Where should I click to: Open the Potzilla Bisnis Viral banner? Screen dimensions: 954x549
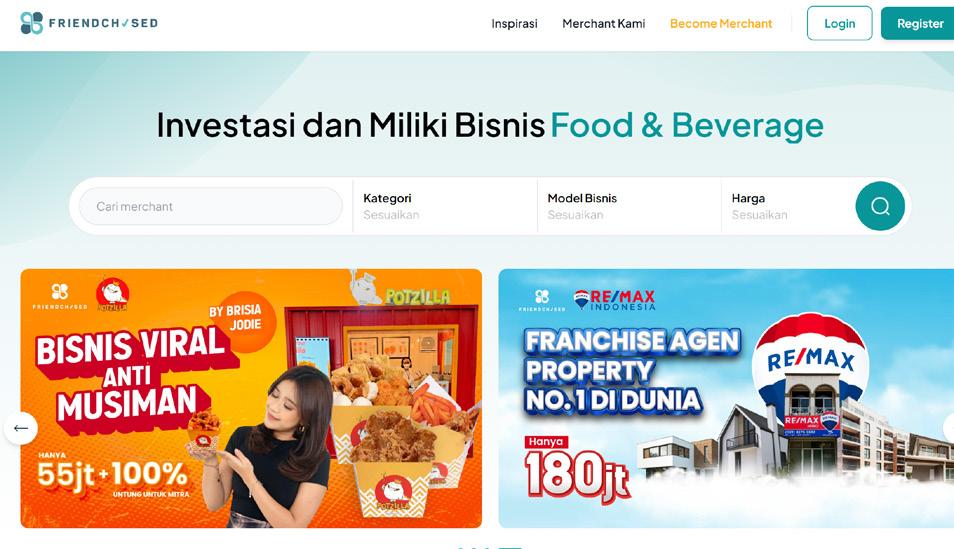coord(251,398)
